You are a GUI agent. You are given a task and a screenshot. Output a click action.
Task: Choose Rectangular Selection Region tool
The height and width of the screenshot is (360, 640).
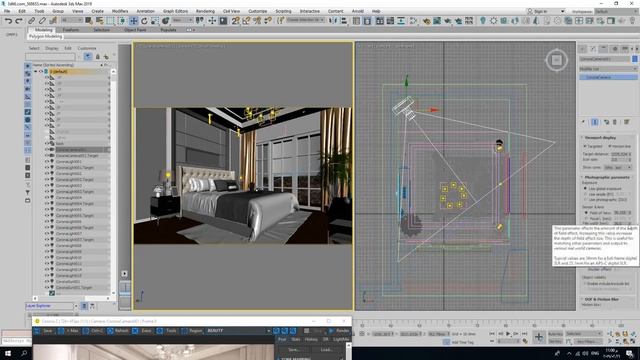[x=110, y=20]
